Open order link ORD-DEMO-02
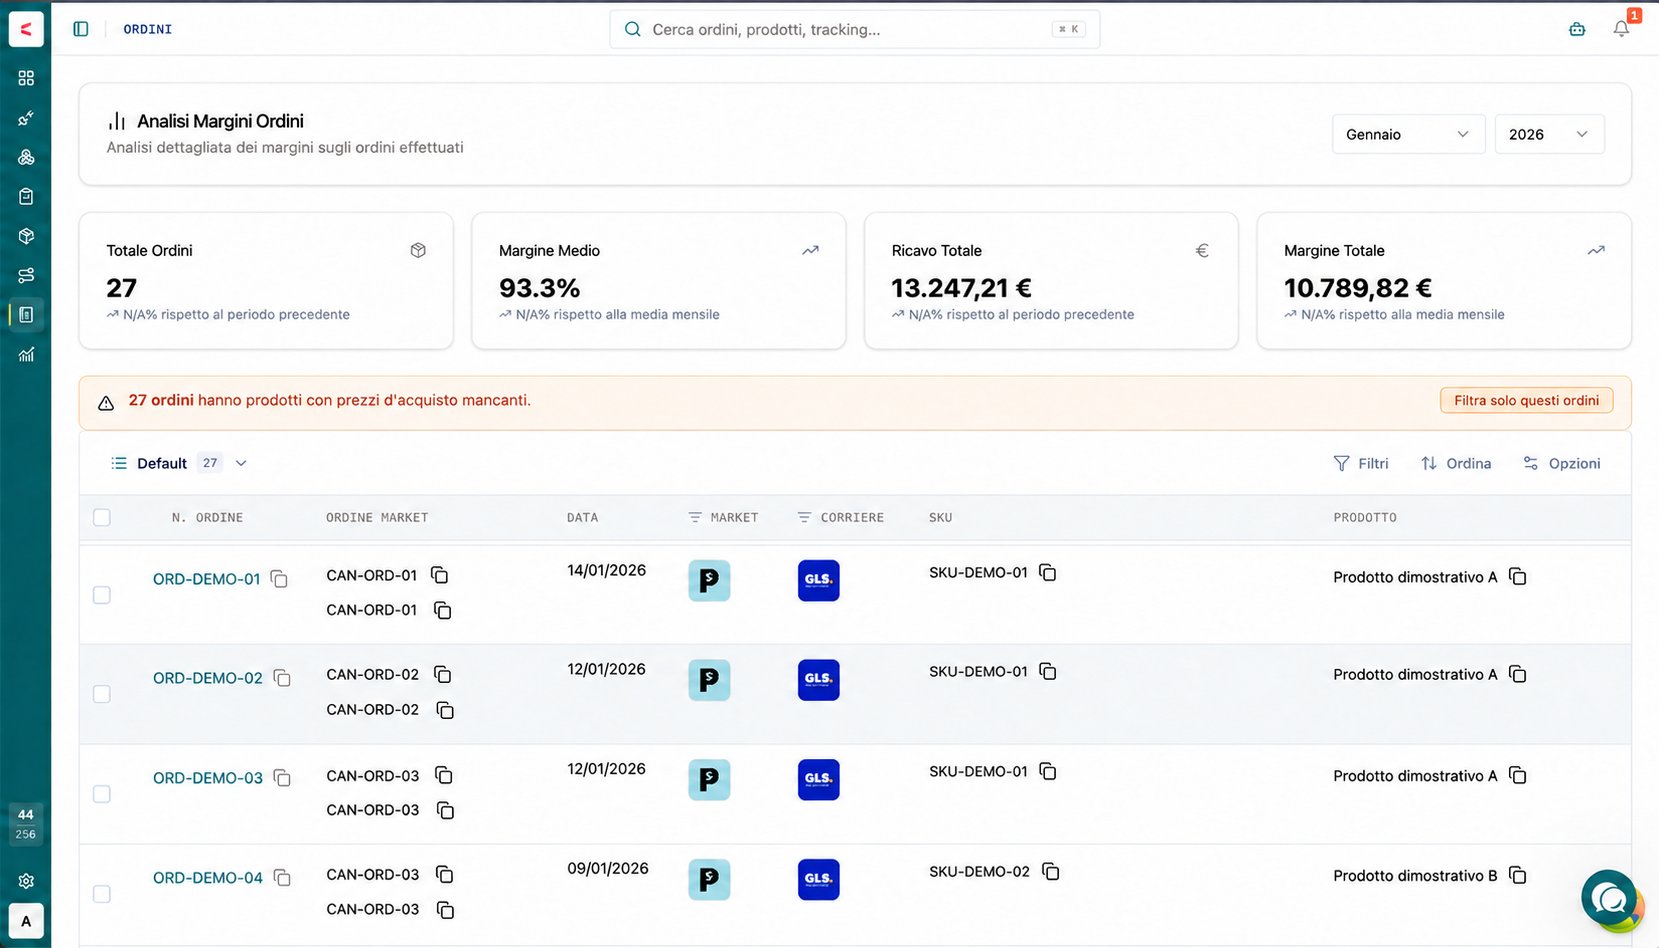The image size is (1659, 948). click(x=208, y=678)
